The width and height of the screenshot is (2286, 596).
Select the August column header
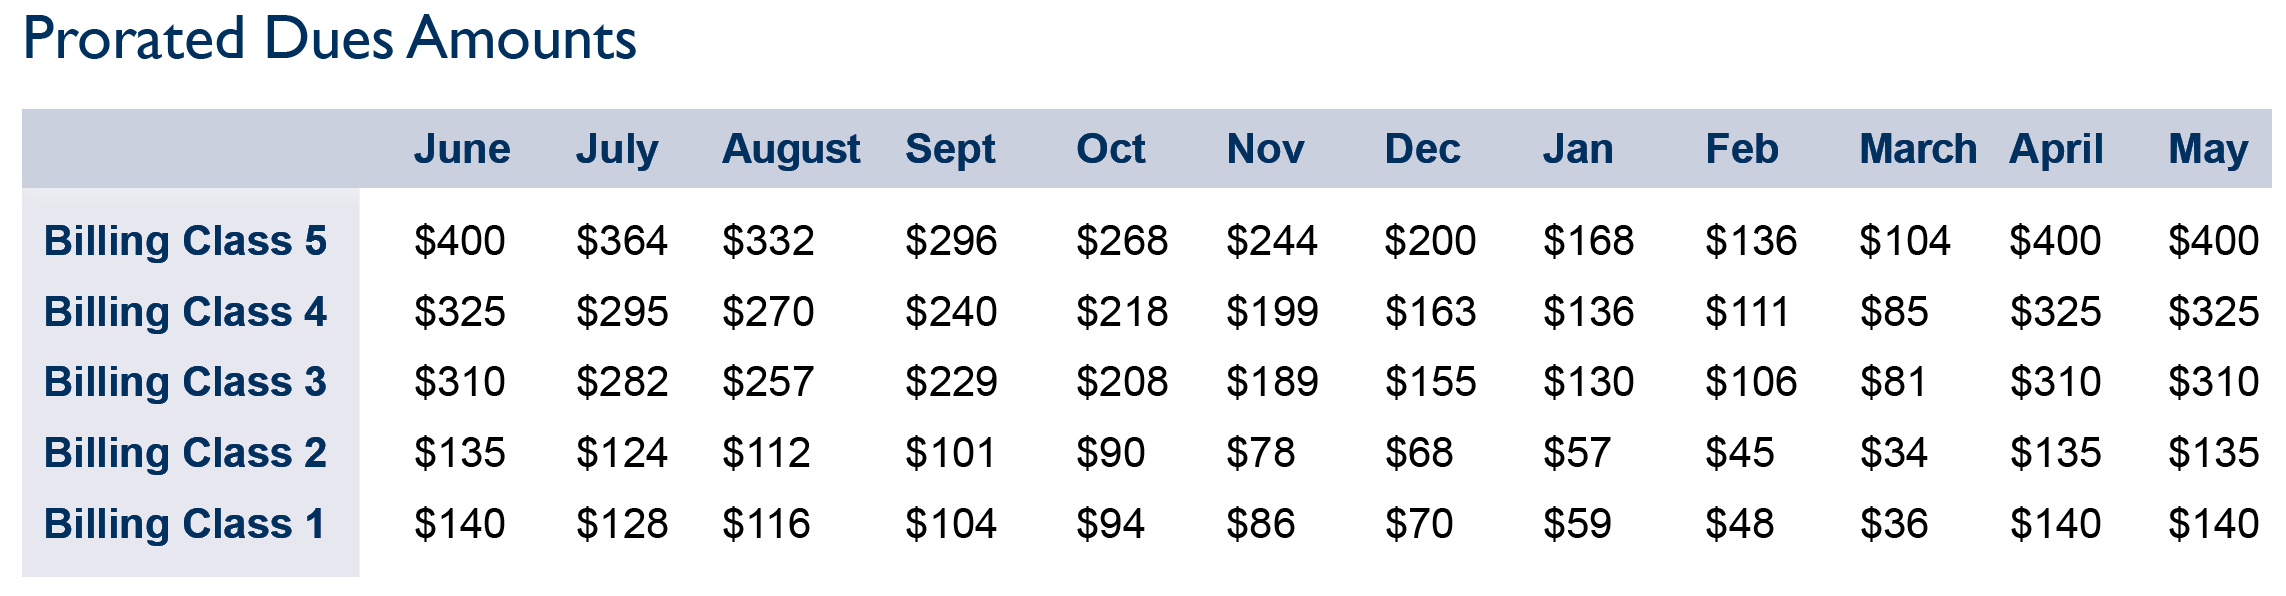(x=791, y=149)
